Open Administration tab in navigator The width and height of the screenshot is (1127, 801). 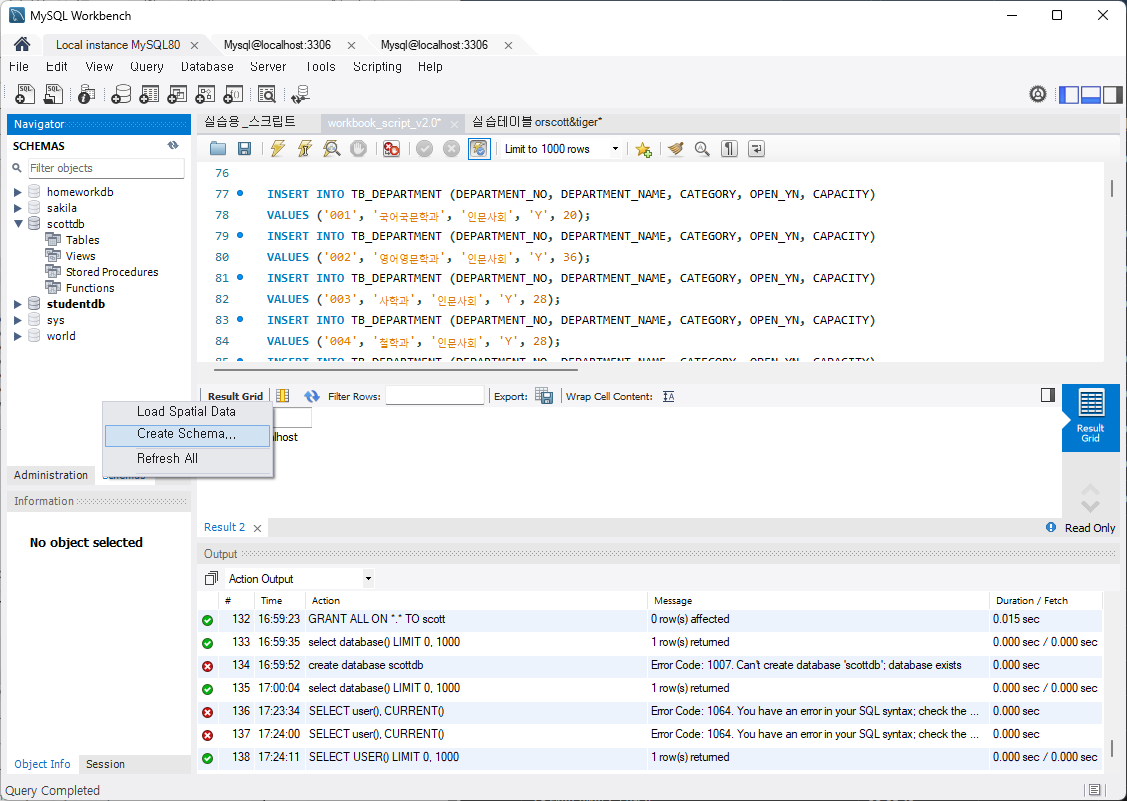tap(50, 475)
